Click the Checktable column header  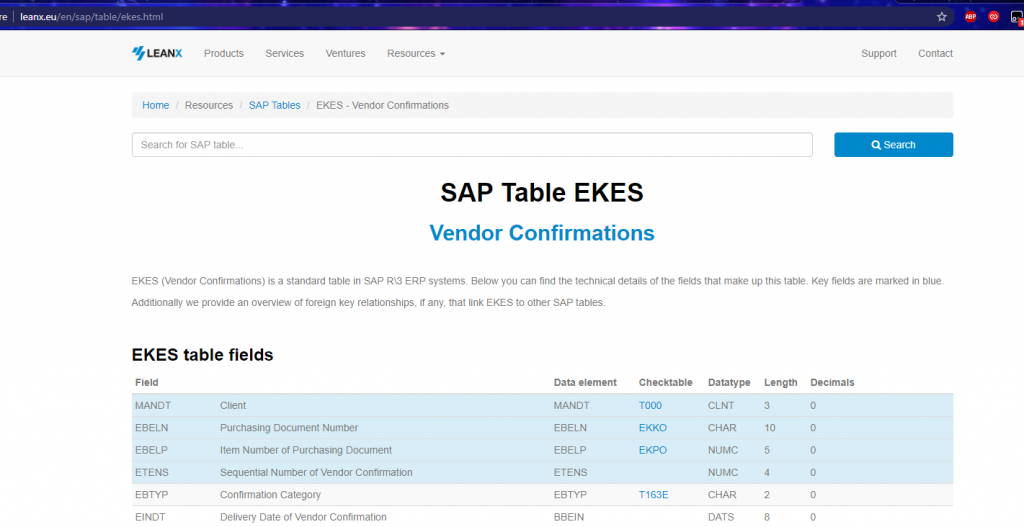point(665,383)
